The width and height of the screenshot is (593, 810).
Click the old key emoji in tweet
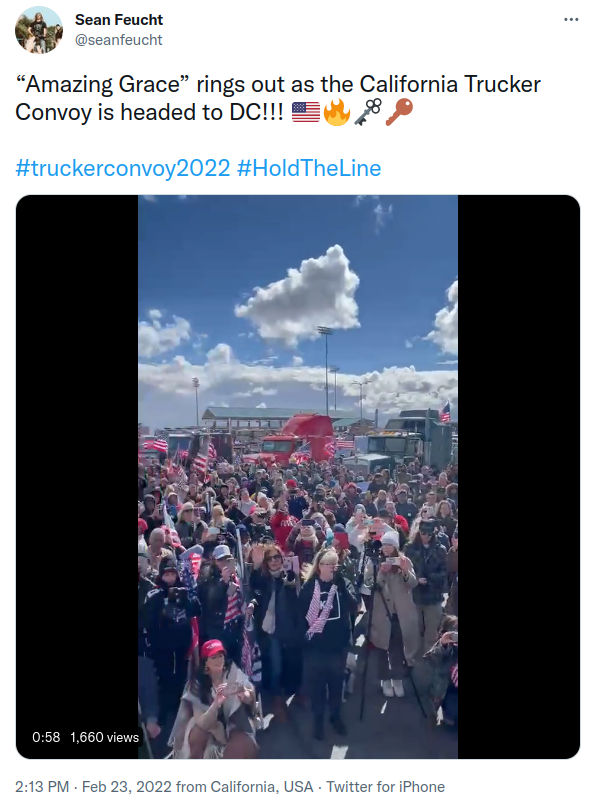(x=368, y=112)
